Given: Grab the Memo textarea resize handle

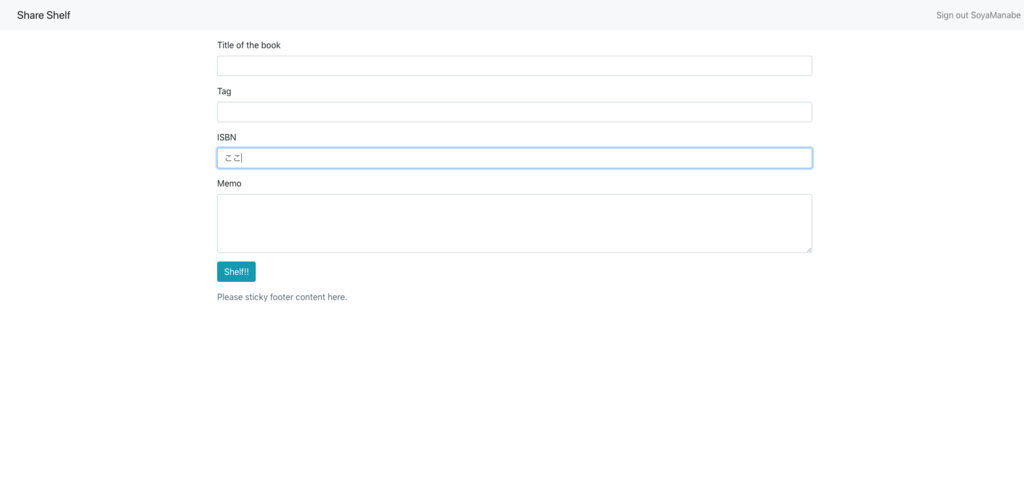Looking at the screenshot, I should pyautogui.click(x=808, y=249).
